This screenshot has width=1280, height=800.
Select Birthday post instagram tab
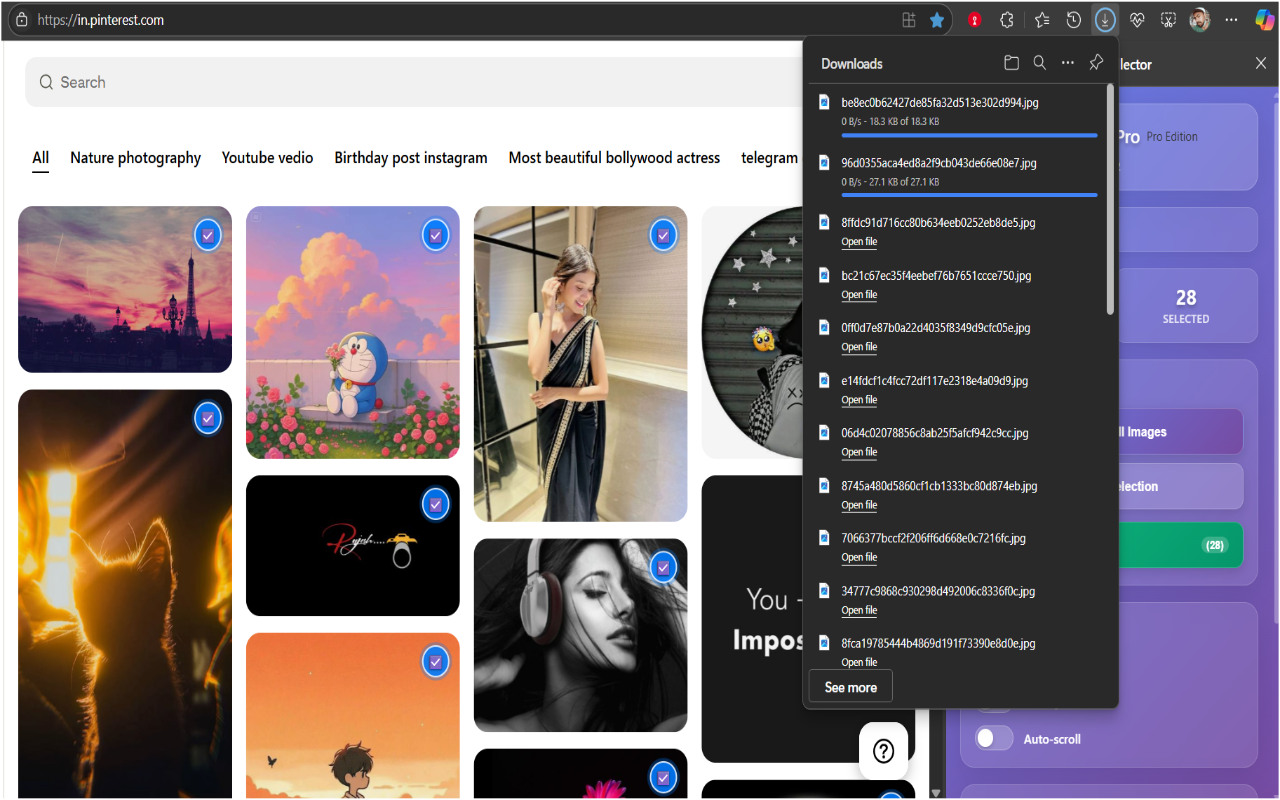(x=411, y=158)
